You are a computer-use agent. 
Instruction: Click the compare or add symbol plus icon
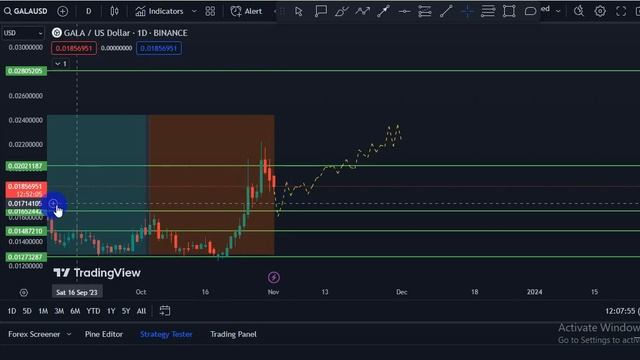tap(62, 11)
